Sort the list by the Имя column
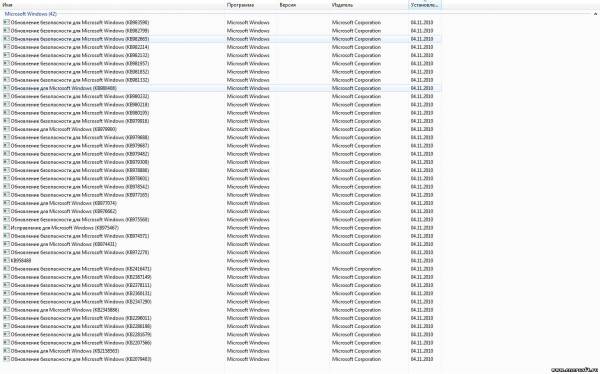The height and width of the screenshot is (374, 600). pyautogui.click(x=7, y=5)
